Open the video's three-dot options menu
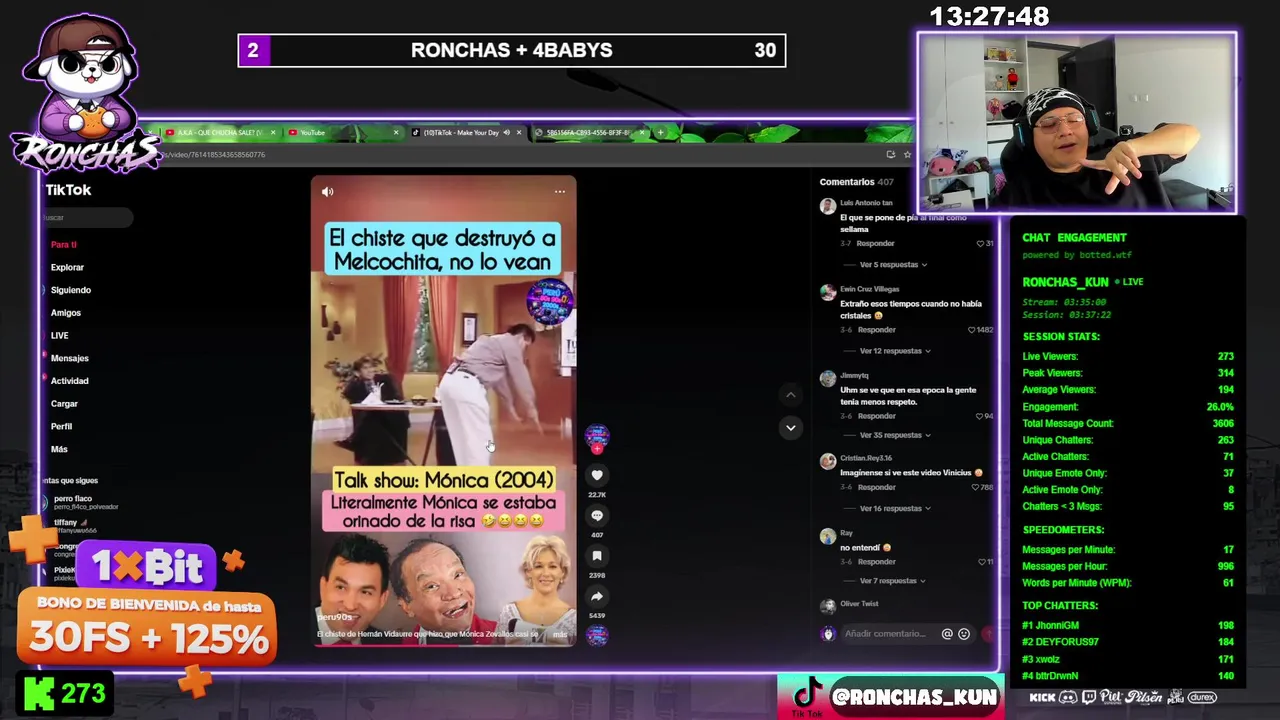Viewport: 1280px width, 720px height. coord(560,192)
